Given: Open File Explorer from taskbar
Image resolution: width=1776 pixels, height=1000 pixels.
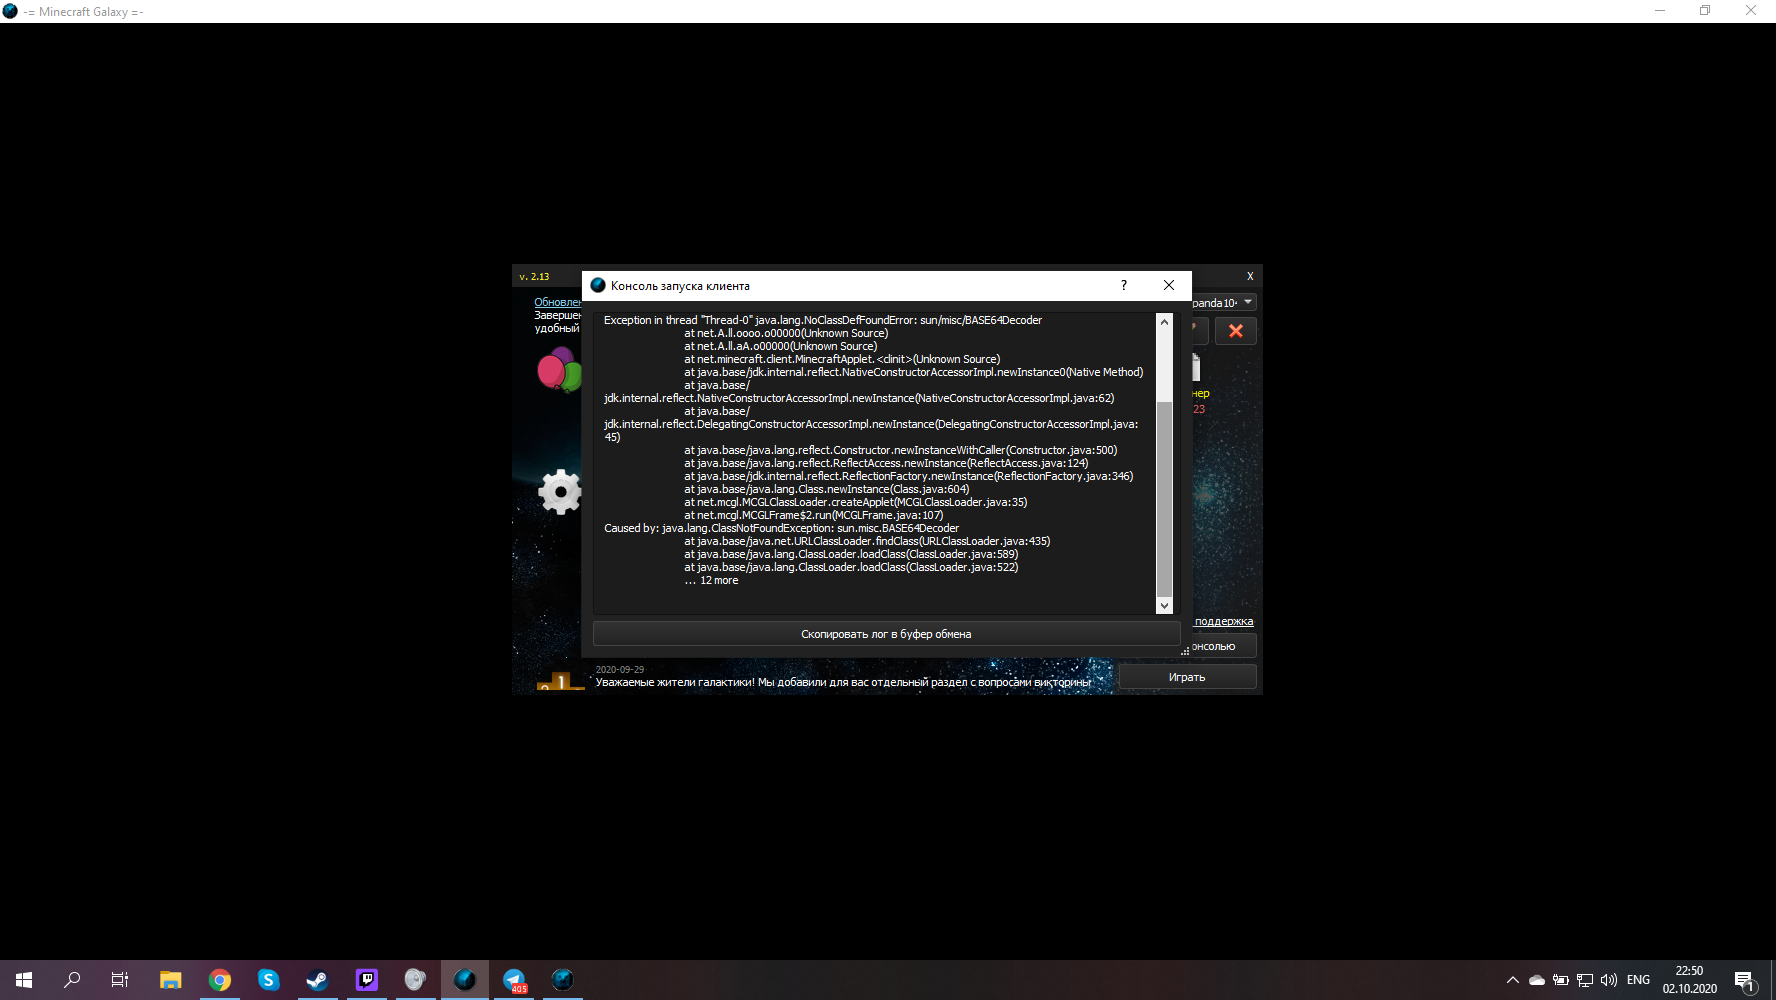Looking at the screenshot, I should pyautogui.click(x=171, y=980).
